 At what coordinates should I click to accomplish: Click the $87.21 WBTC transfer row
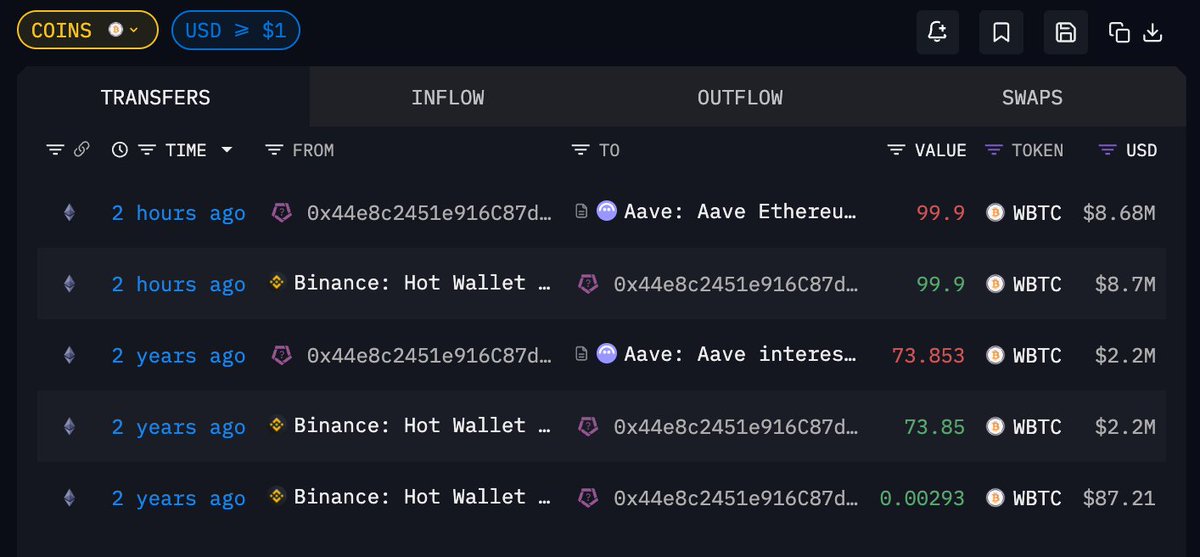pyautogui.click(x=600, y=498)
